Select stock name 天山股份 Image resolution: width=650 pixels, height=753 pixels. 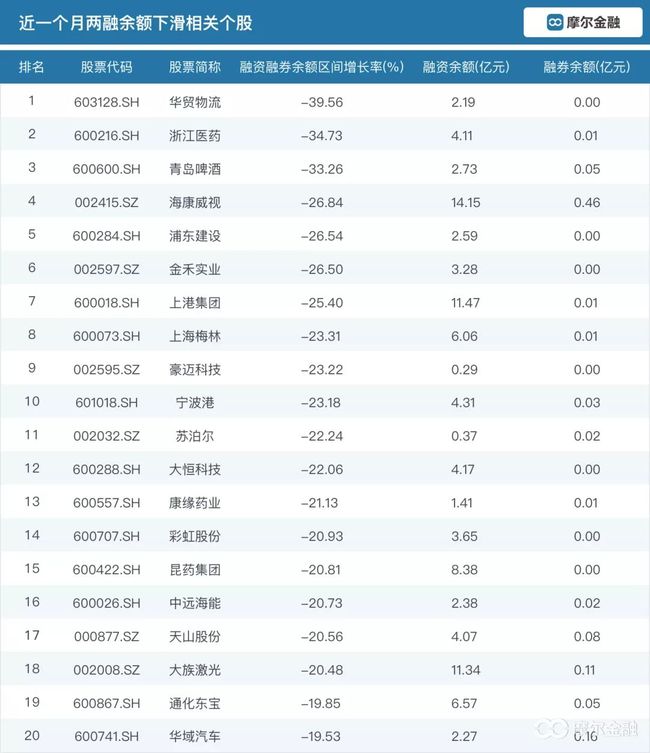195,636
